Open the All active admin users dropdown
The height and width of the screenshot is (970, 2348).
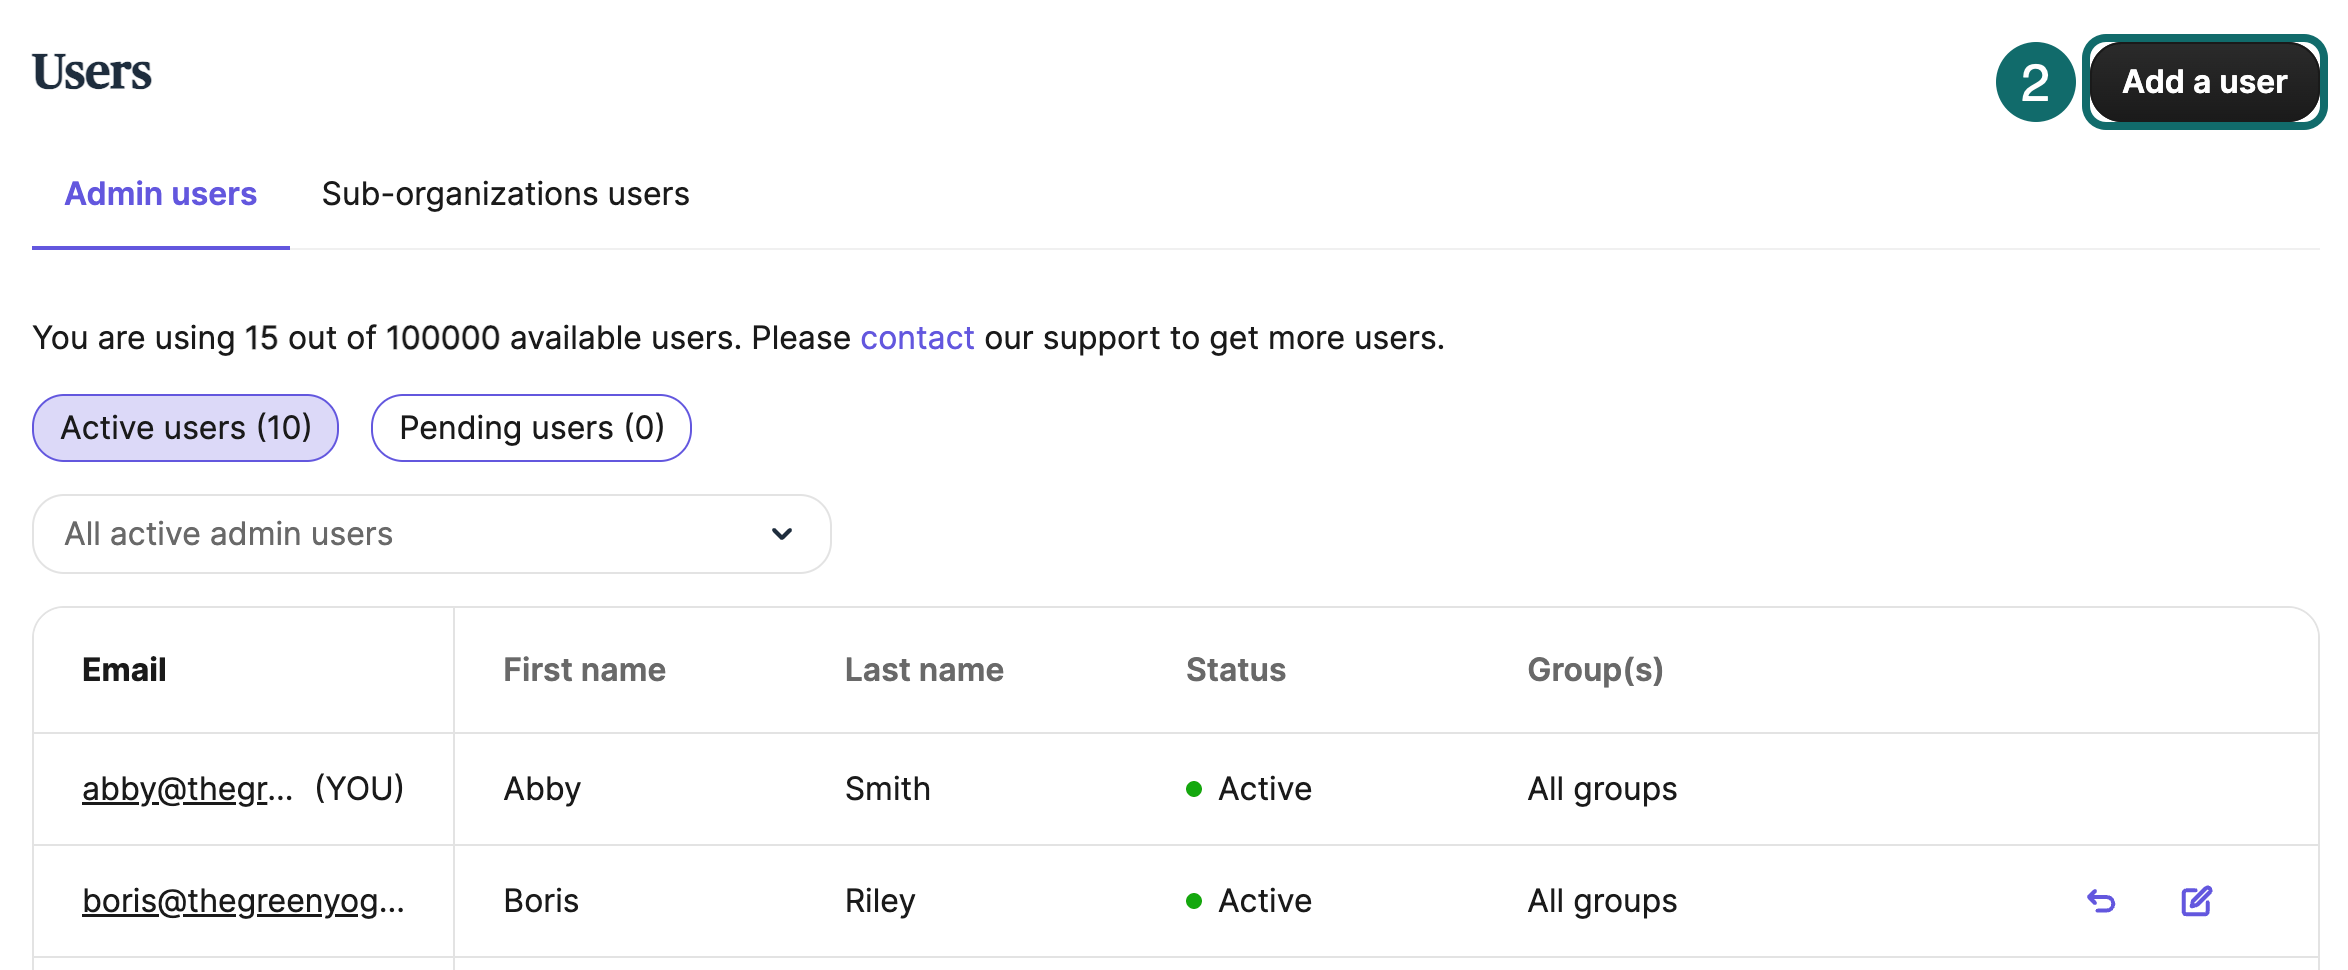(430, 534)
